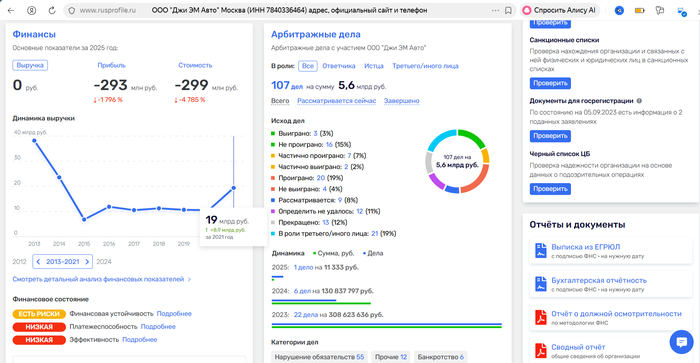
Task: Filter cases by role Все
Action: point(308,66)
